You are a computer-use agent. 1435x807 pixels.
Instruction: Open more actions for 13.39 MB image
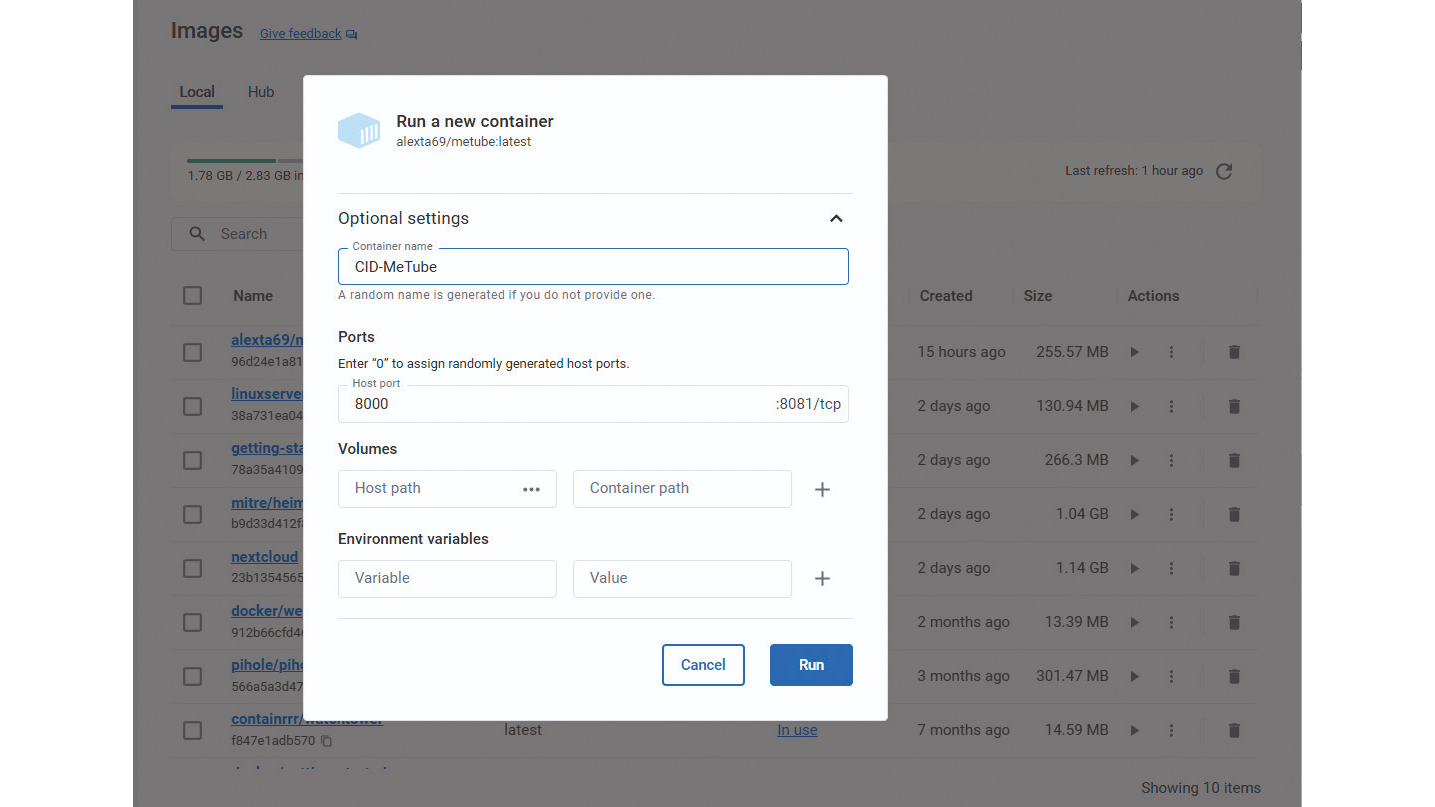pos(1171,622)
